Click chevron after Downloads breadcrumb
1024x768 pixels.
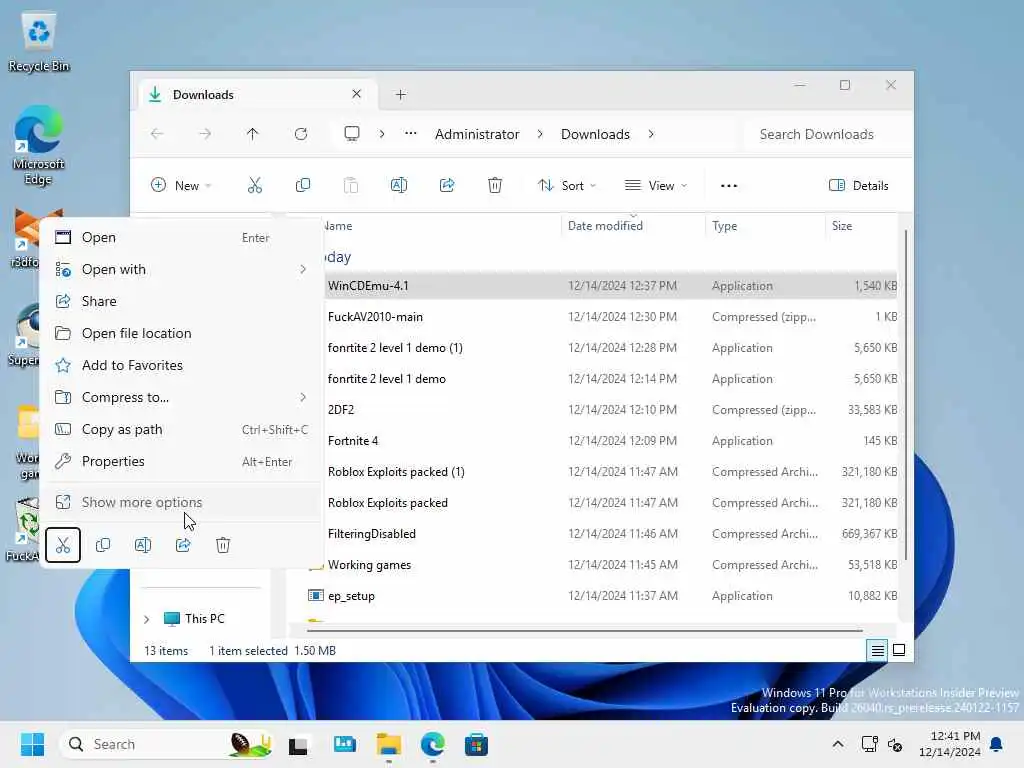pyautogui.click(x=651, y=134)
